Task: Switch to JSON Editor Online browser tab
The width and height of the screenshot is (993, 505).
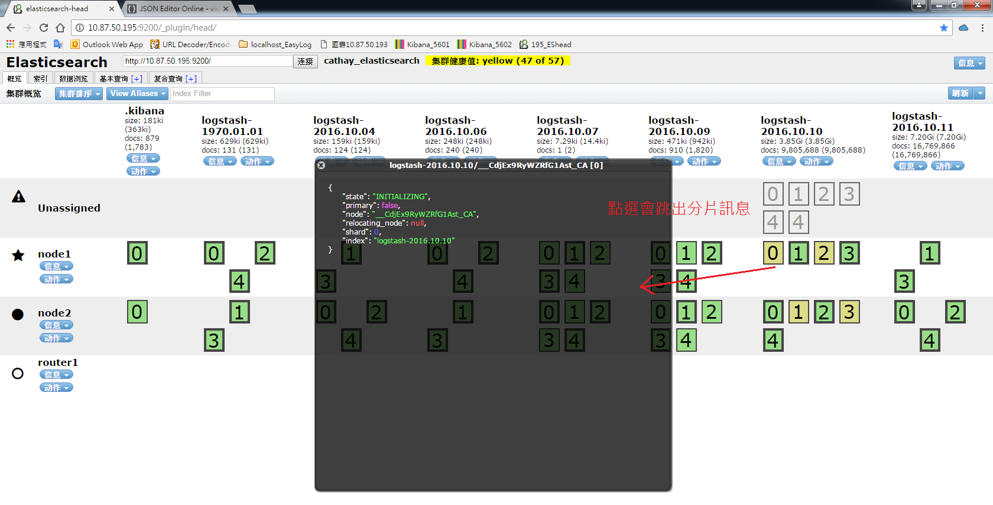Action: 177,9
